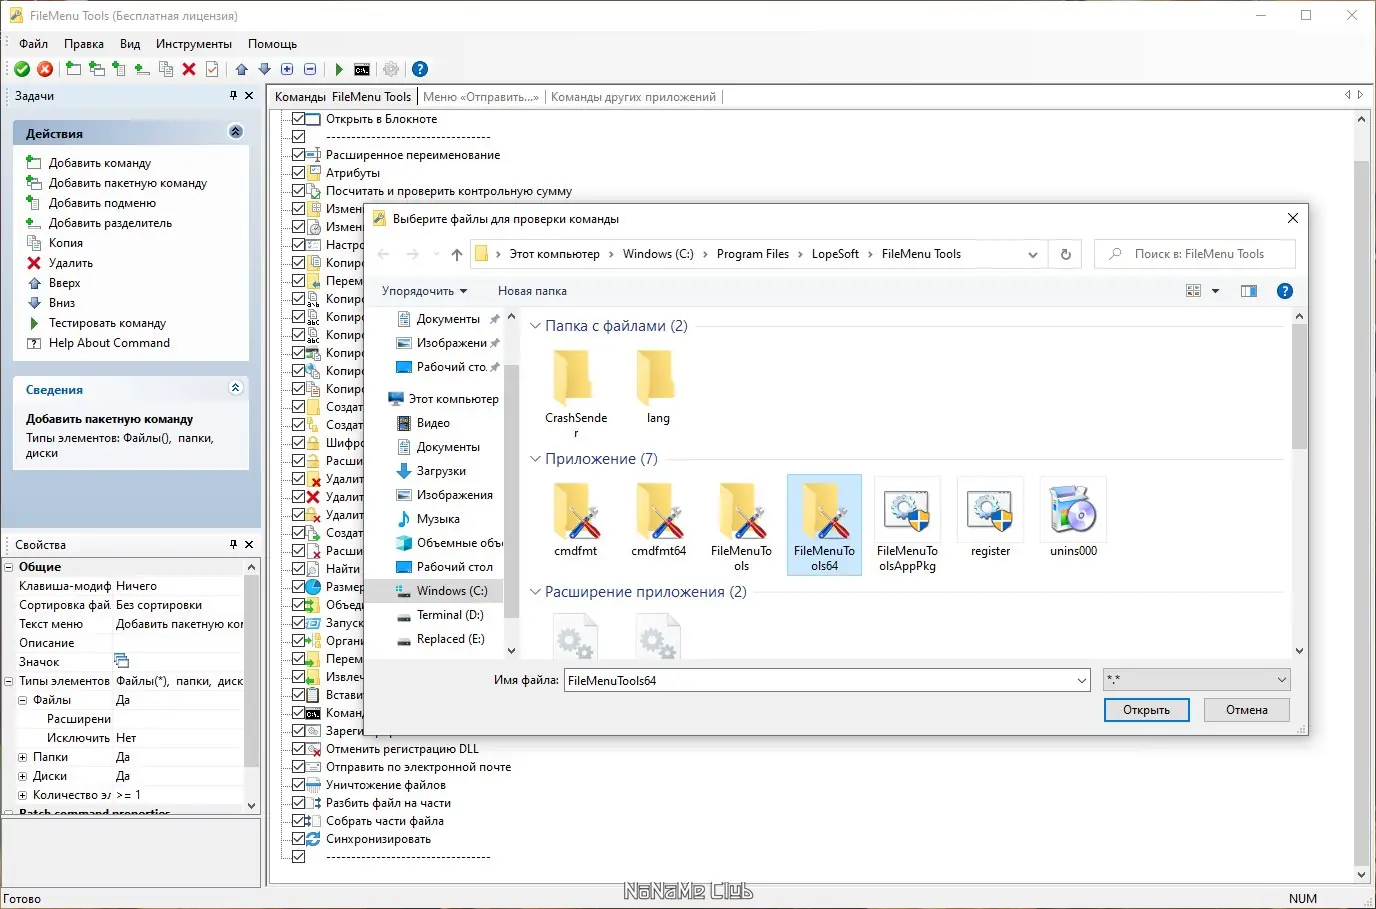
Task: Click the red X delete toolbar icon
Action: point(189,69)
